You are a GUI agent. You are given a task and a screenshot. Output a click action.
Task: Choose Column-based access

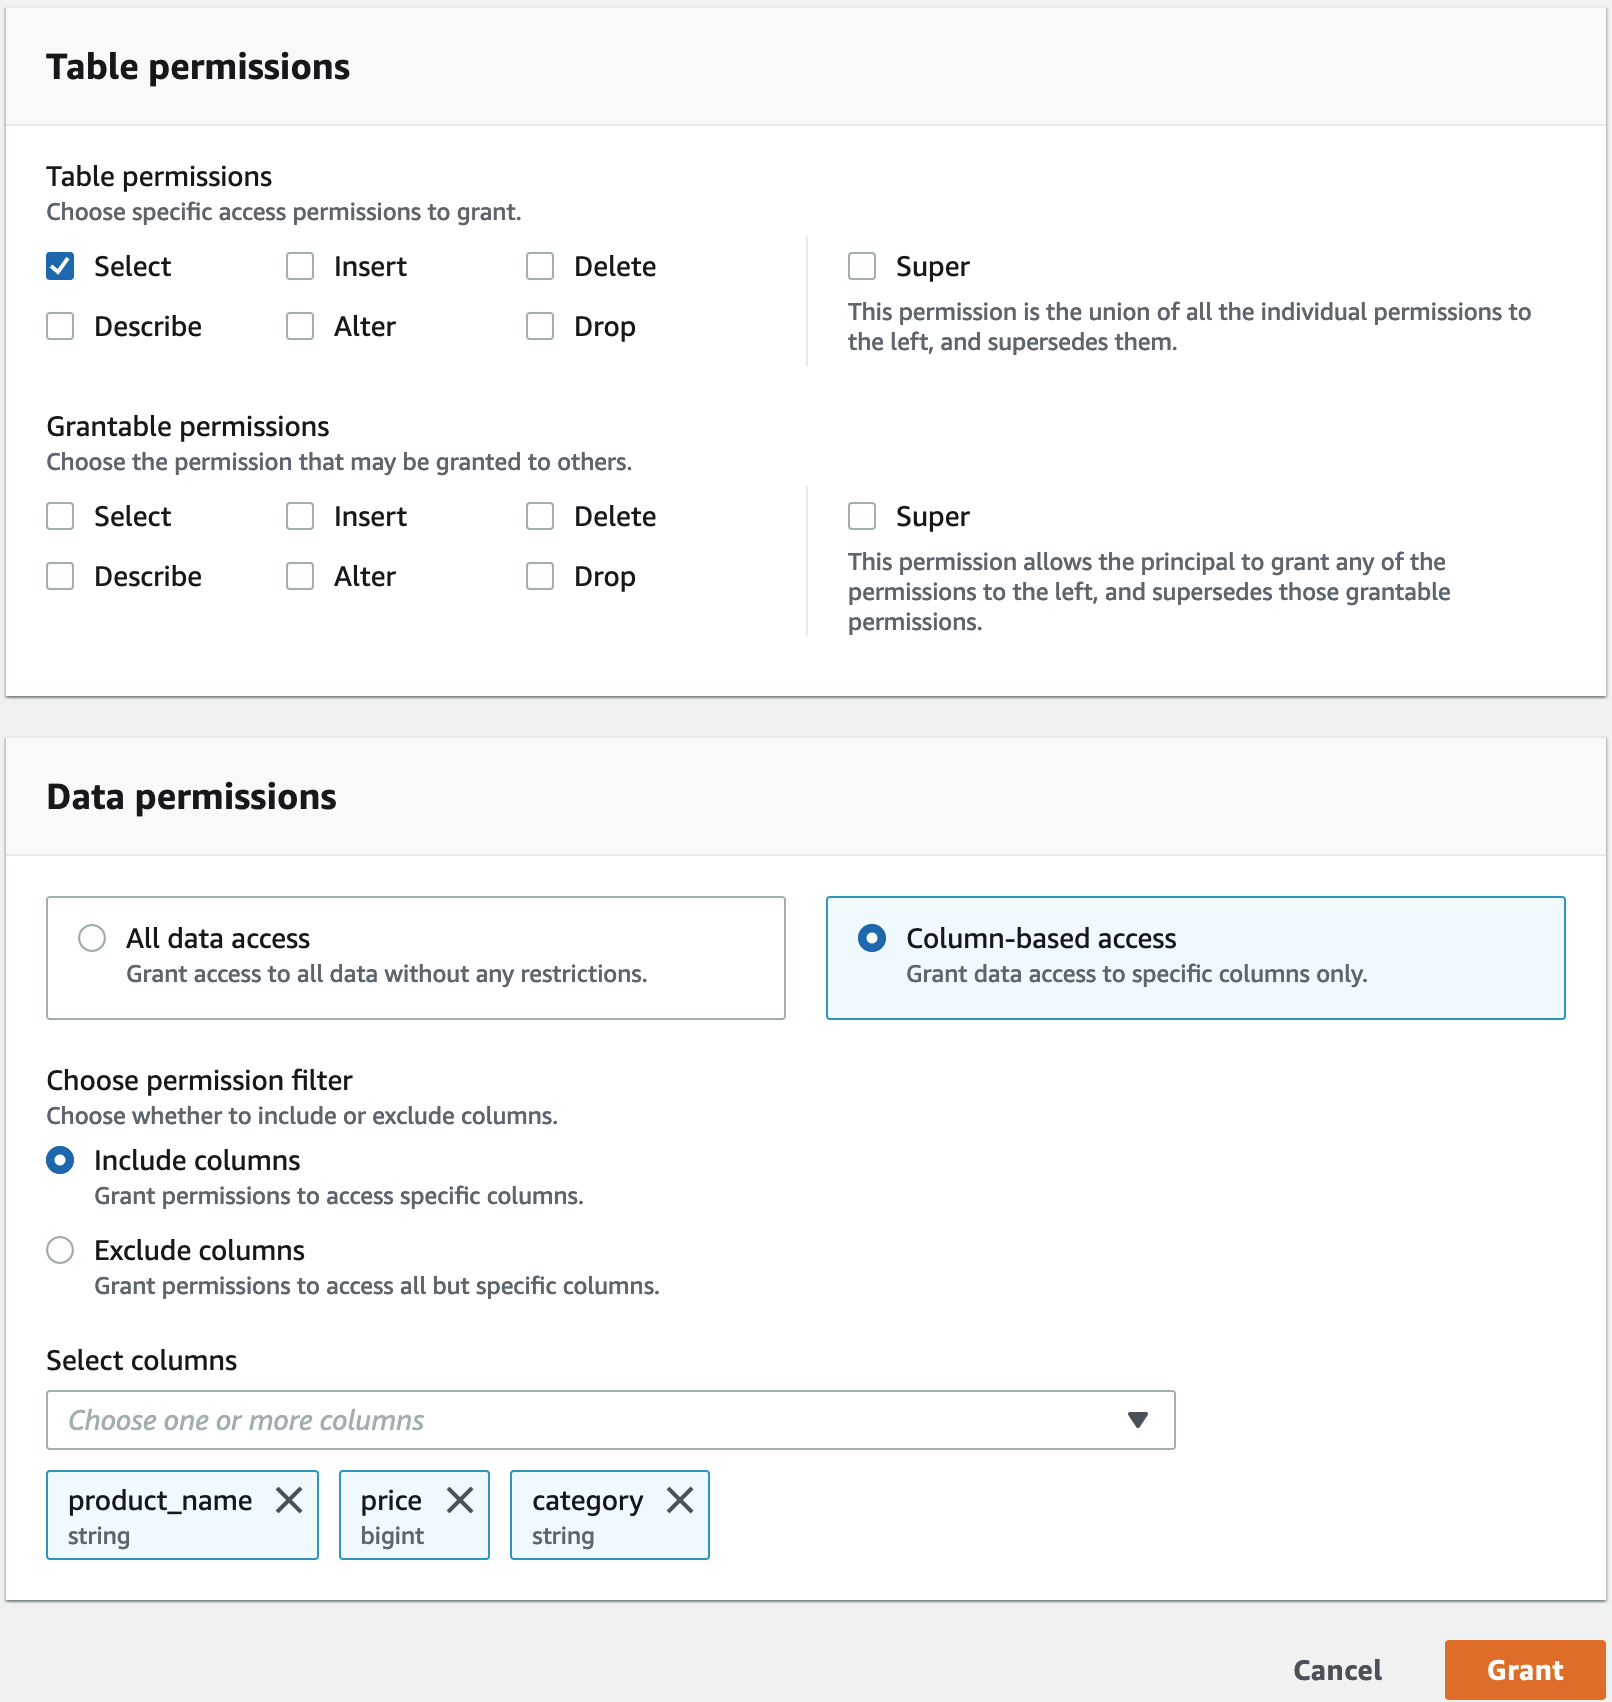click(x=873, y=938)
